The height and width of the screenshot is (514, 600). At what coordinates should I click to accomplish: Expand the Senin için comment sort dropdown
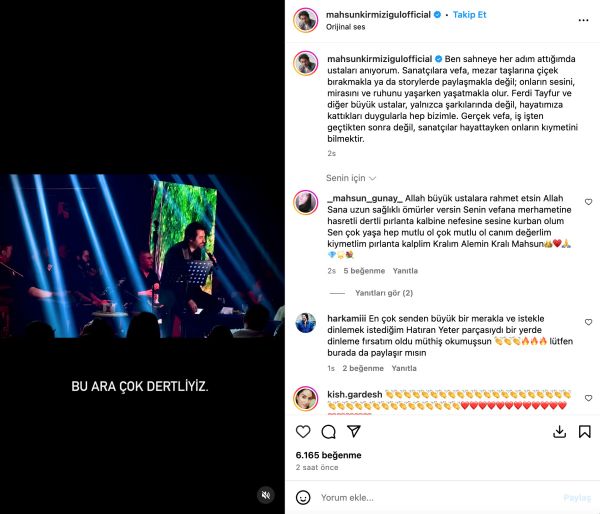351,178
